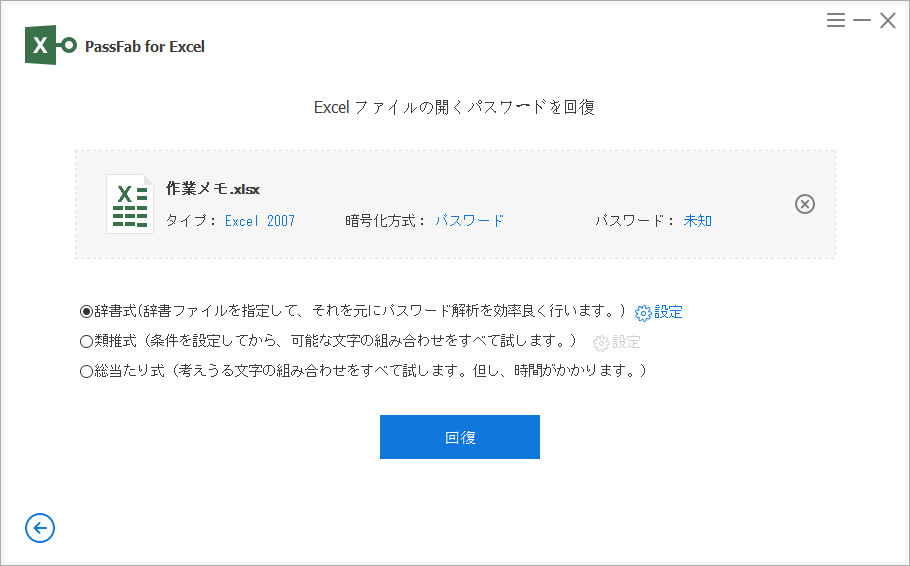910x566 pixels.
Task: Enable the 総当たり式 brute-force radio option
Action: [x=86, y=371]
